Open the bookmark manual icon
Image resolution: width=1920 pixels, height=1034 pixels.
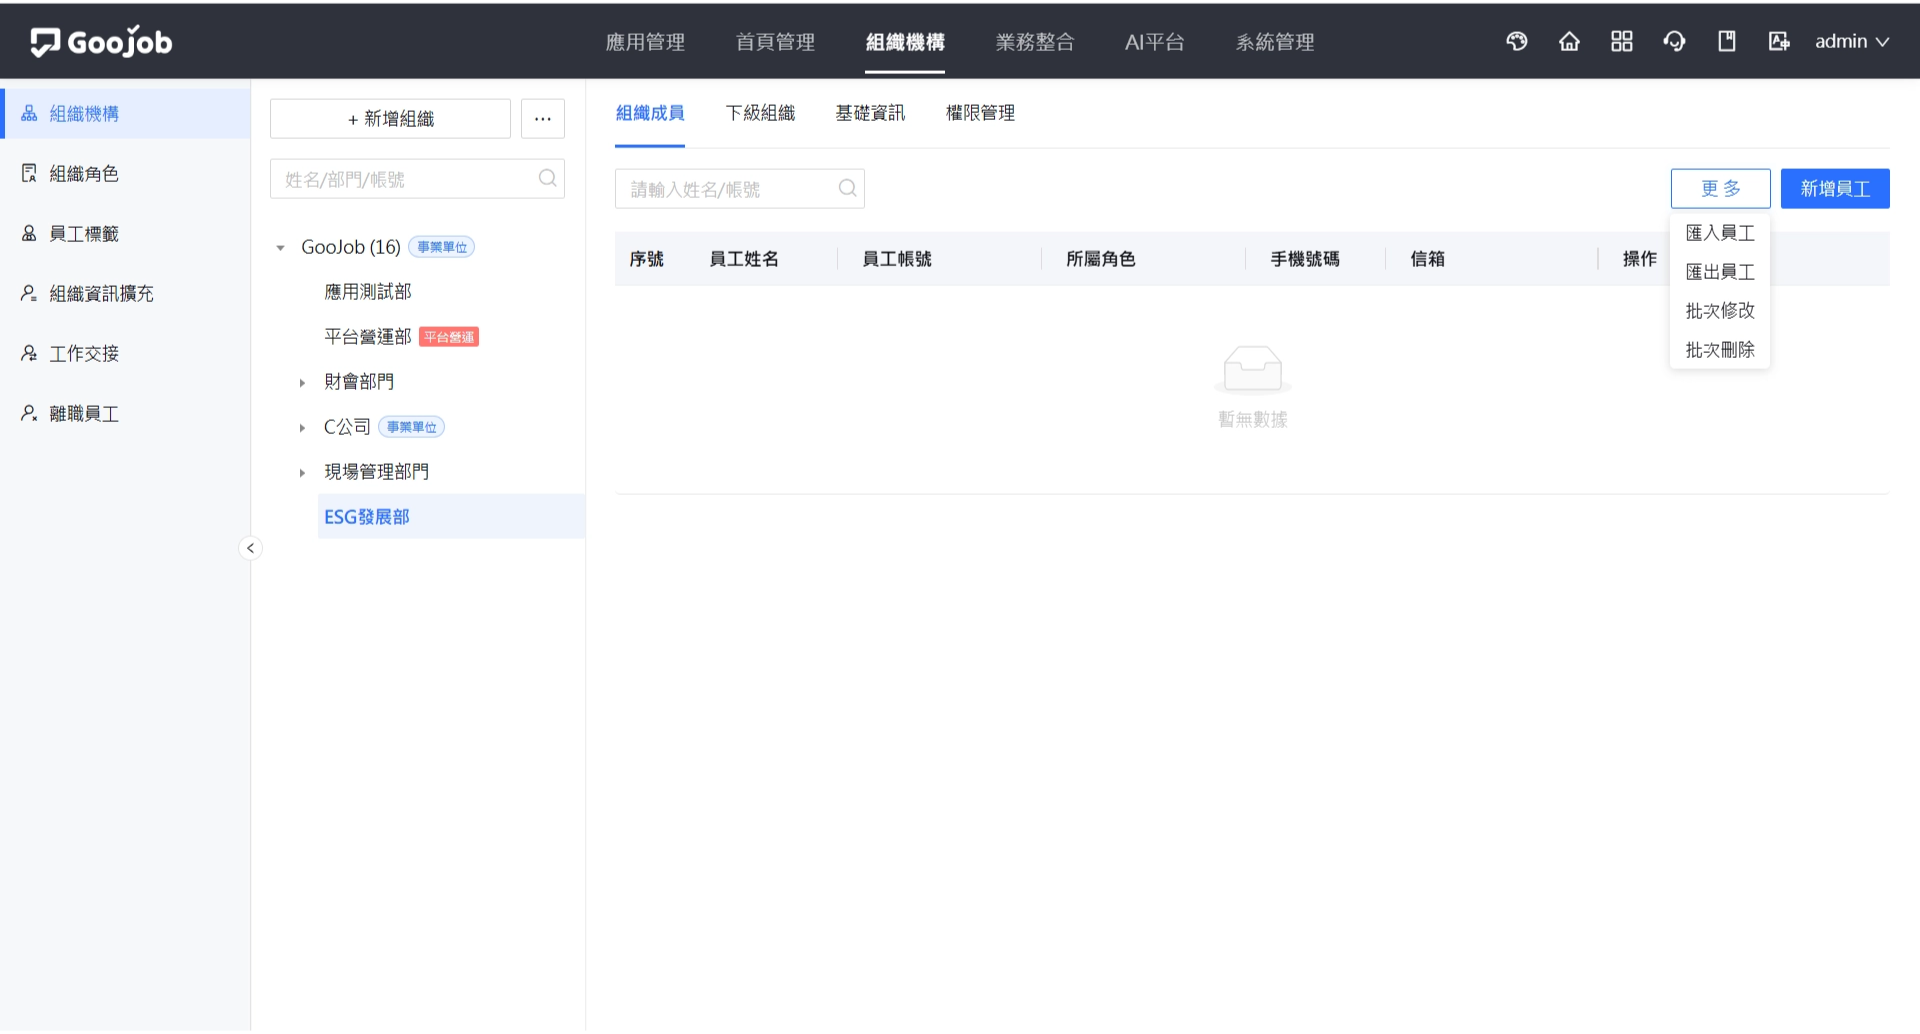coord(1727,41)
